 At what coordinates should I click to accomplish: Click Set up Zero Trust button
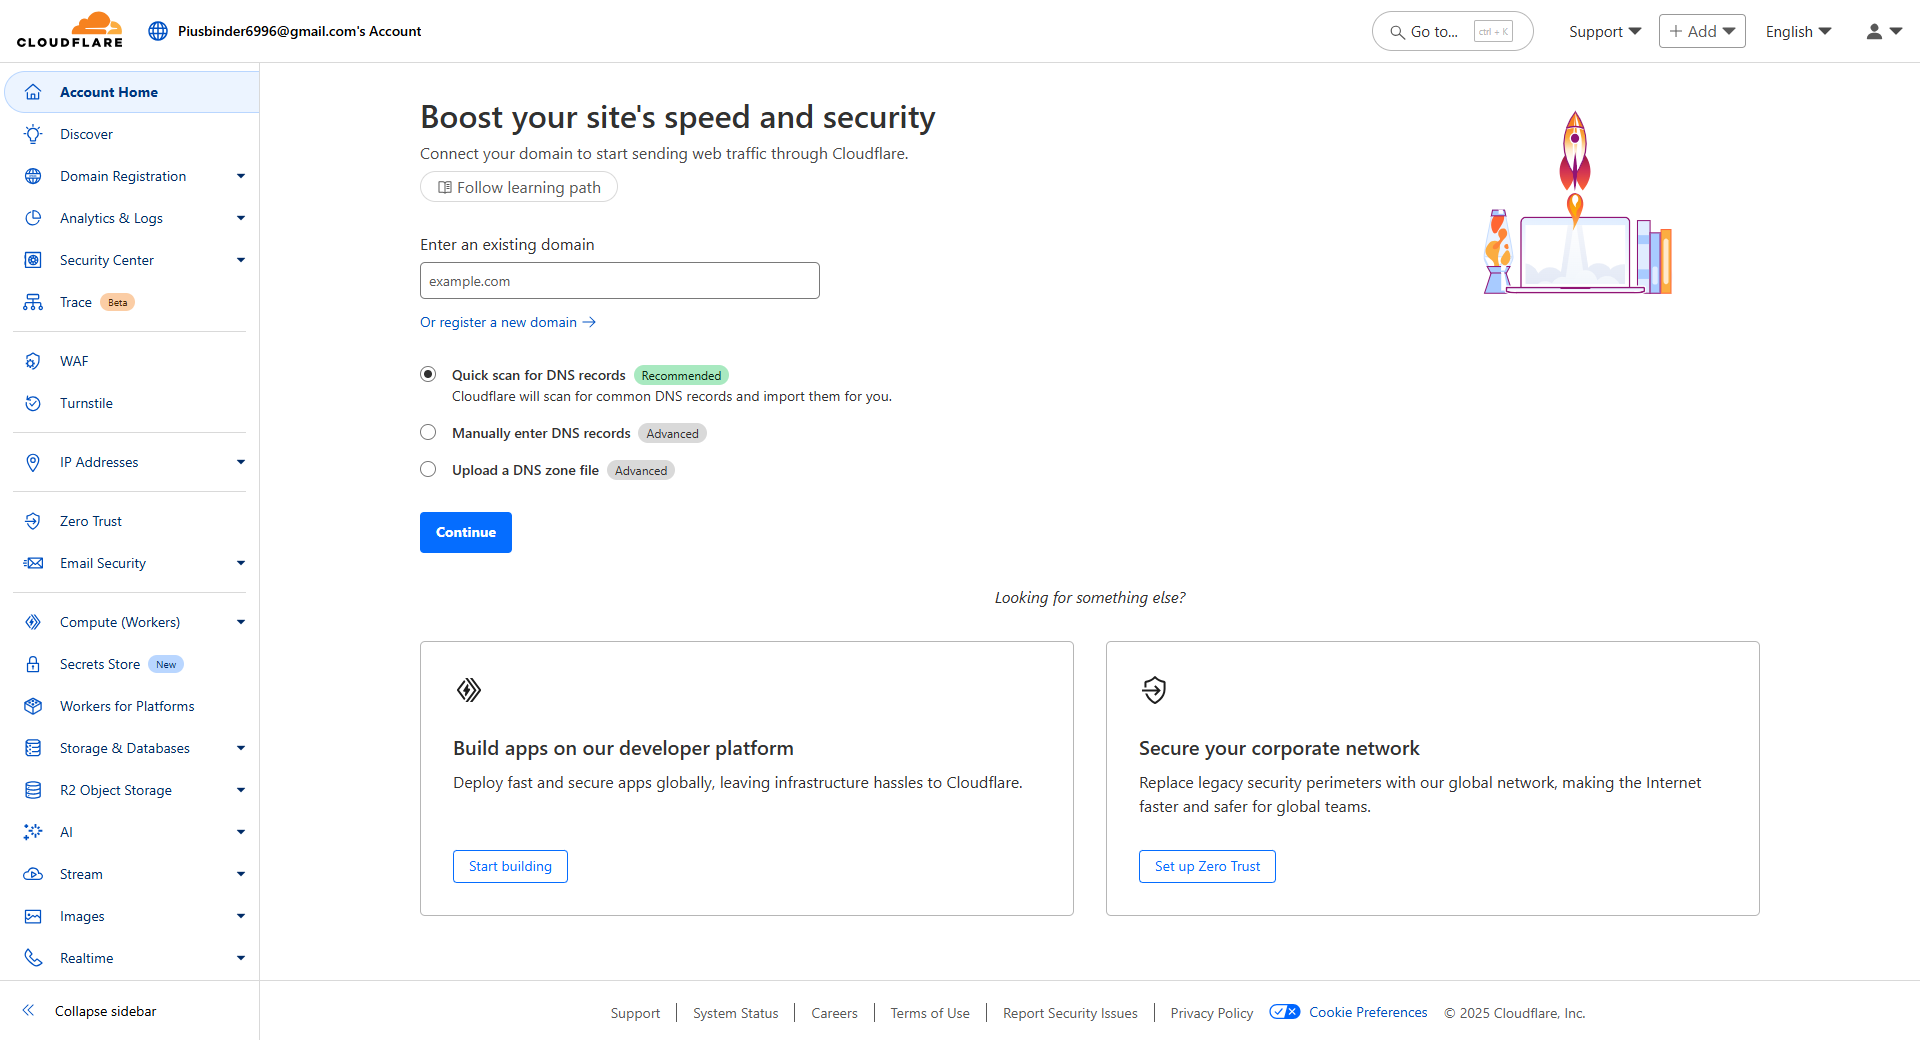[1207, 866]
